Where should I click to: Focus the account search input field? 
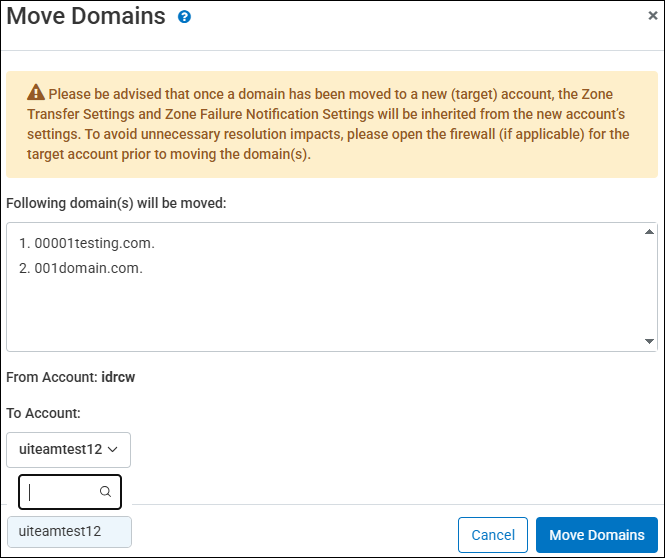62,492
